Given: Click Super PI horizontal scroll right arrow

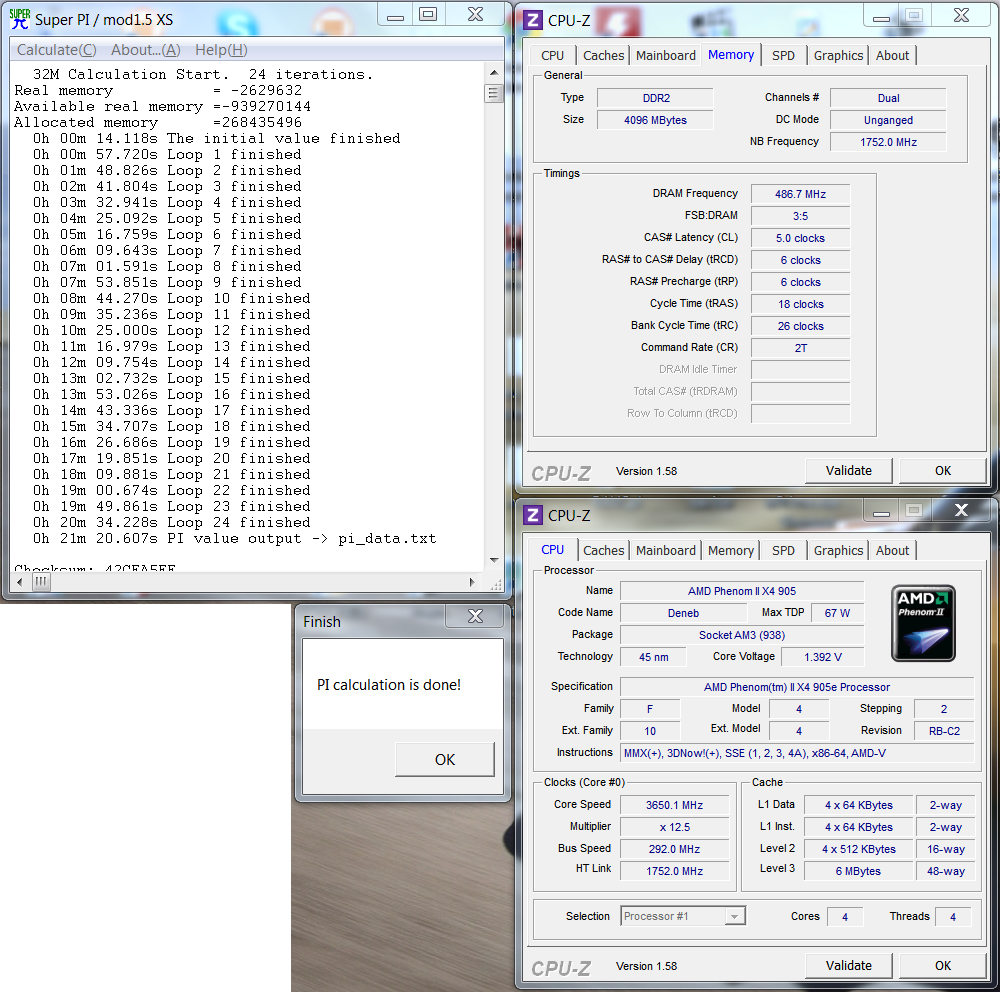Looking at the screenshot, I should pos(472,582).
